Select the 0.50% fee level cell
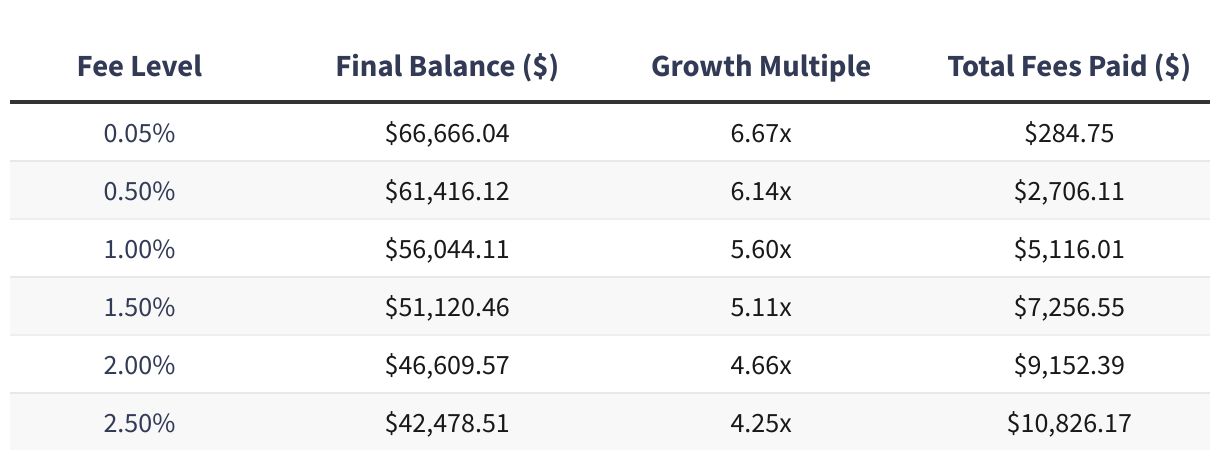 [139, 191]
